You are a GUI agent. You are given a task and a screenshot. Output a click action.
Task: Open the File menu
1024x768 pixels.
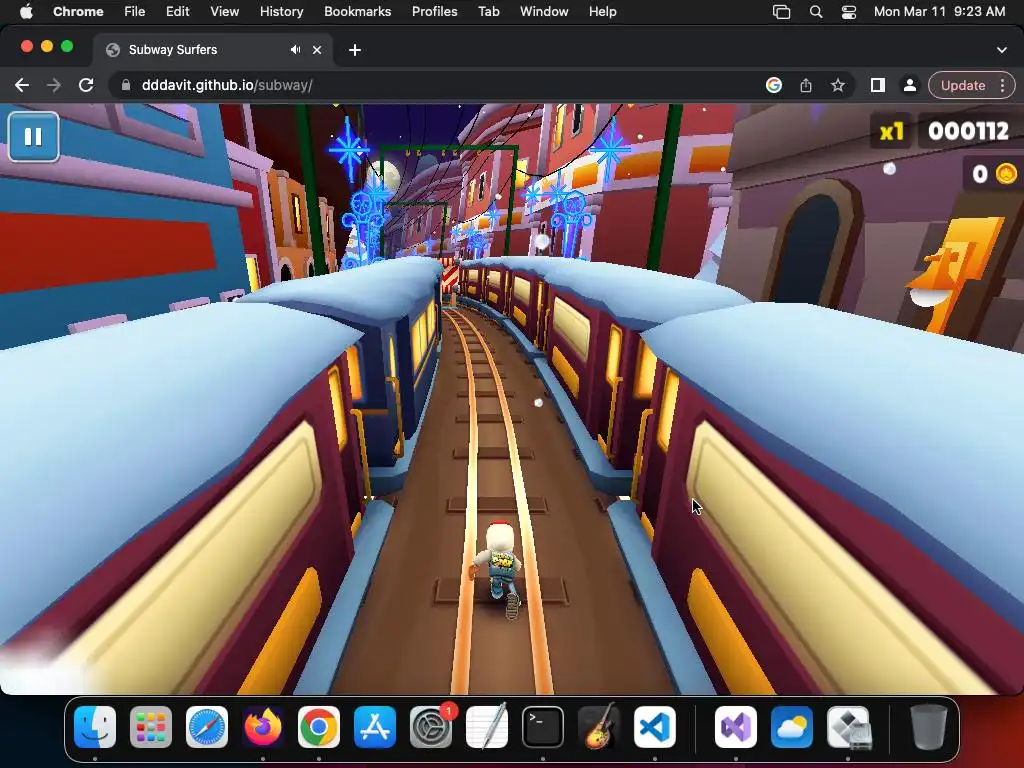click(x=135, y=11)
